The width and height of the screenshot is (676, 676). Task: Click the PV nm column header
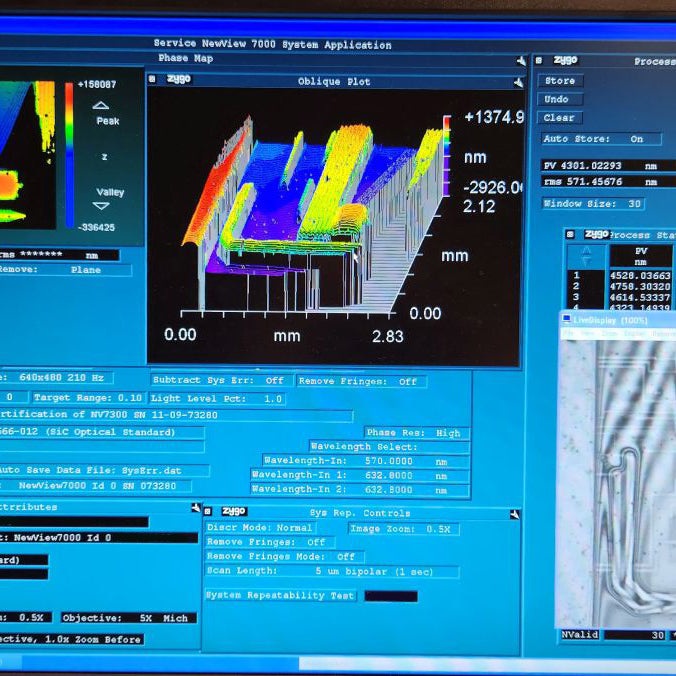(641, 256)
